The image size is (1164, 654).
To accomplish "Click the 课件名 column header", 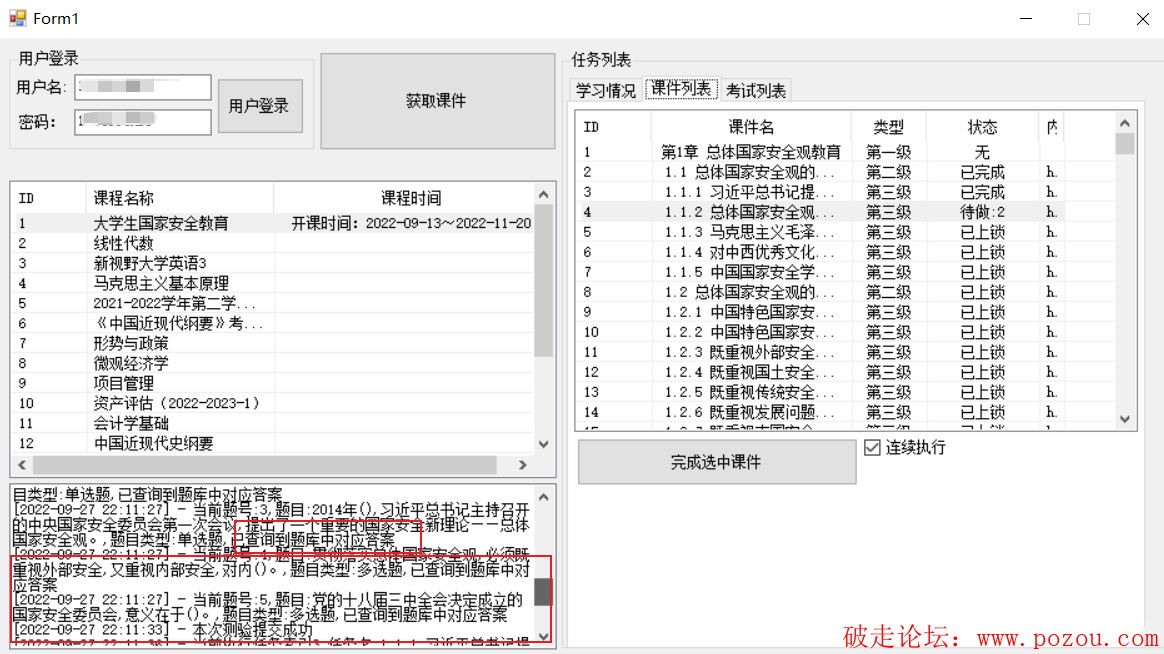I will pos(751,128).
